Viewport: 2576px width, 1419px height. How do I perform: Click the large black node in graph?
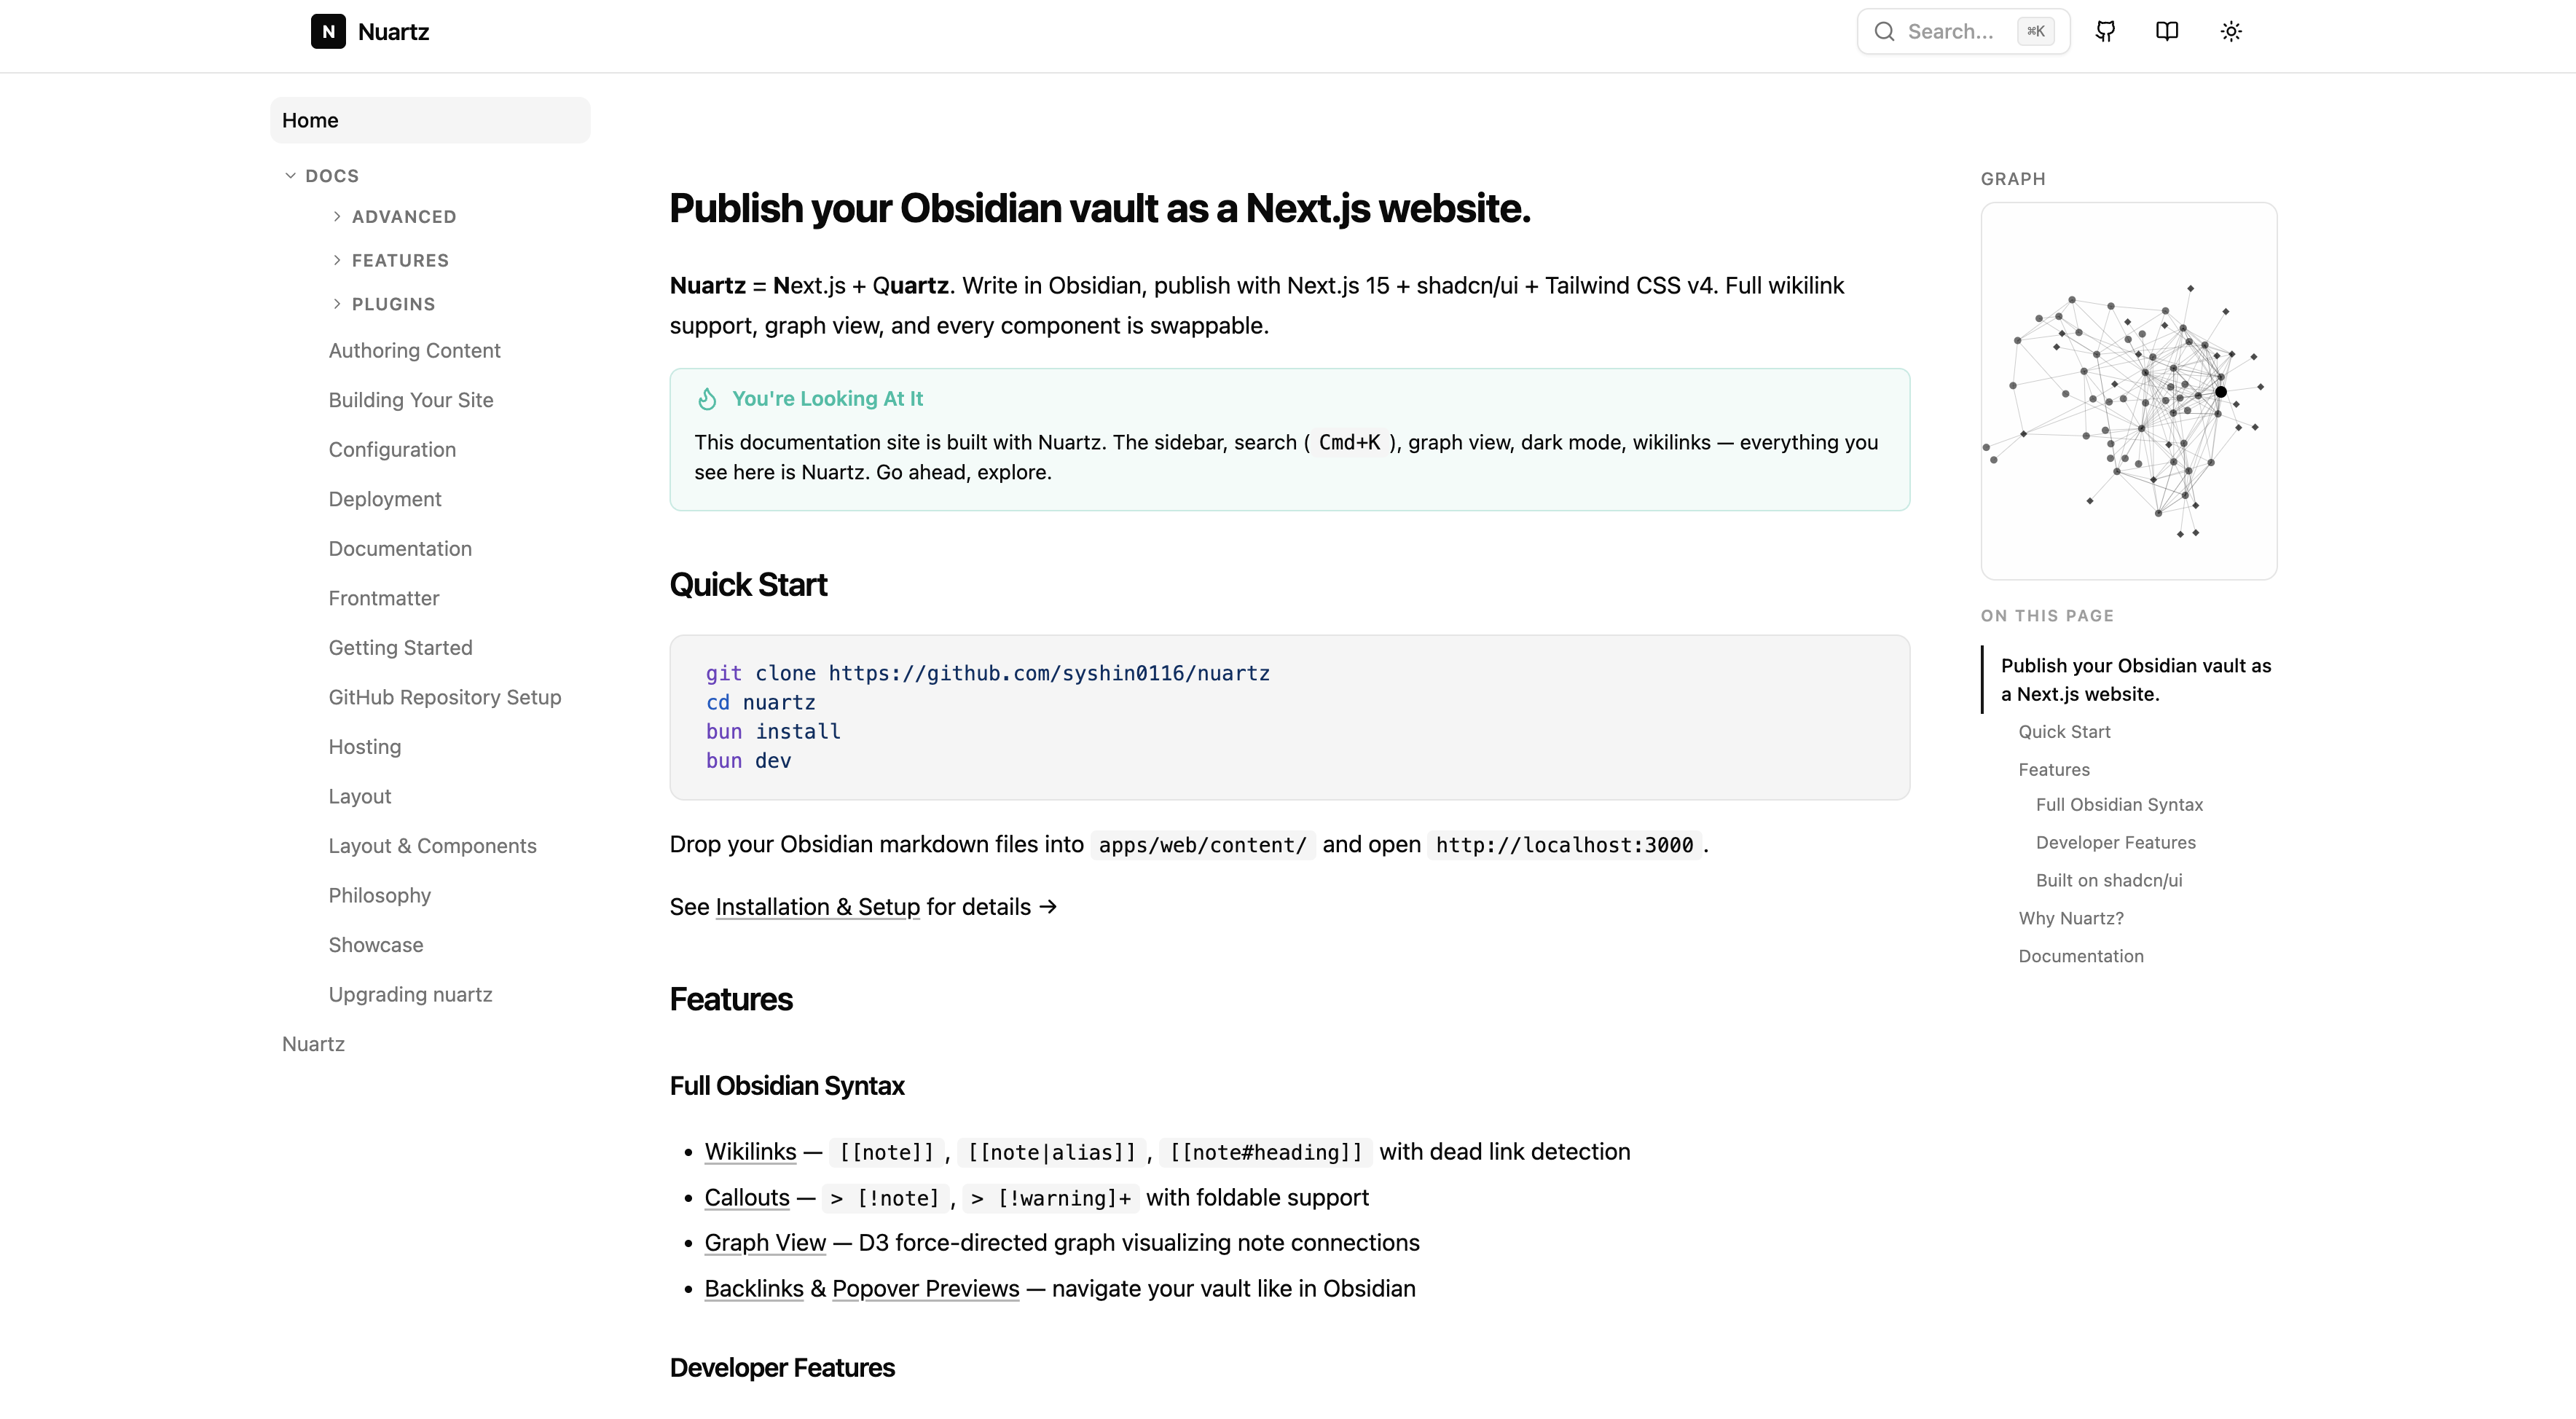click(2221, 392)
